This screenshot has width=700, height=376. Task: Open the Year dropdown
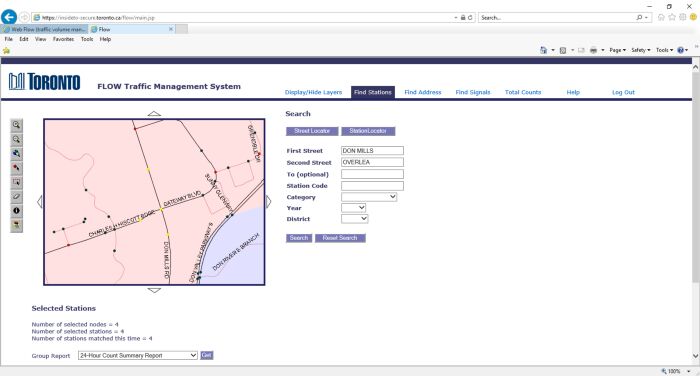click(x=354, y=208)
